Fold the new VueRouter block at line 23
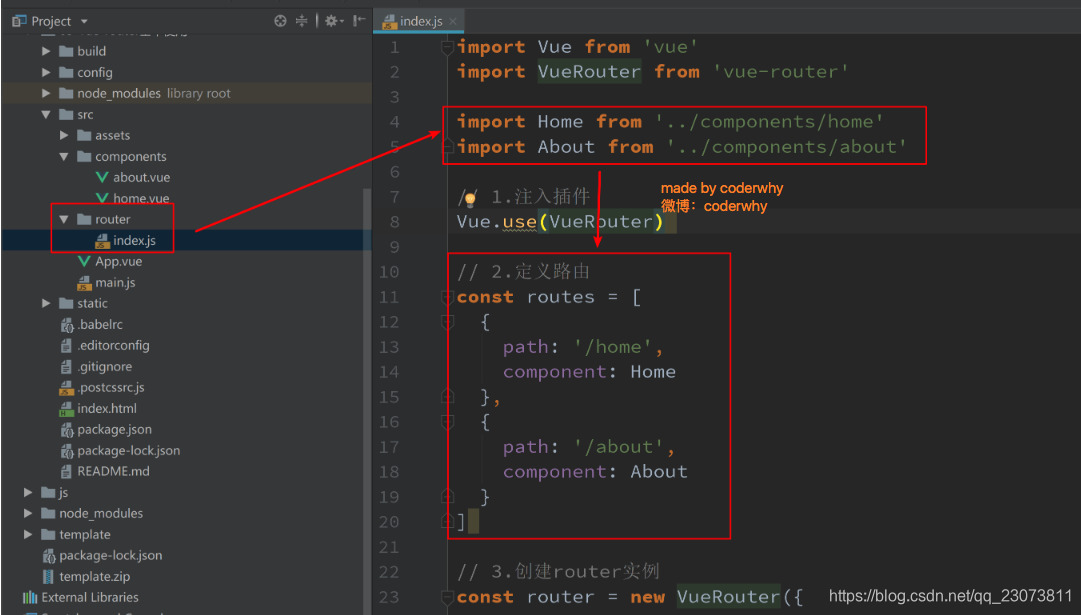 click(x=447, y=597)
